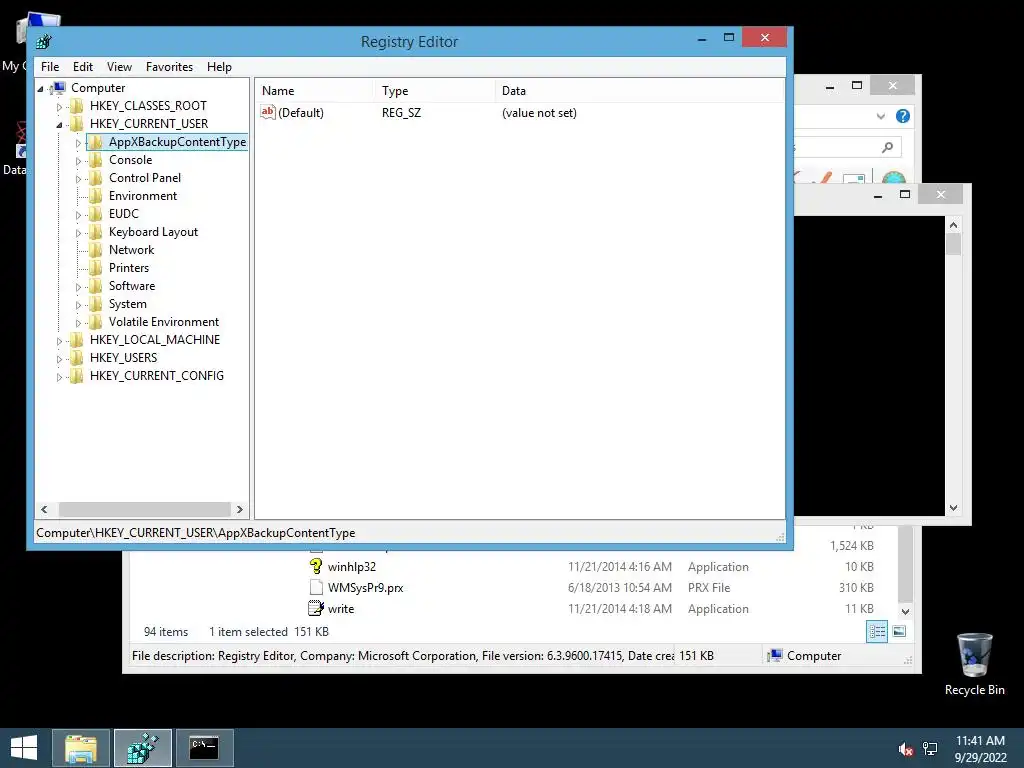Open File Explorer from the taskbar
This screenshot has width=1024, height=768.
point(81,748)
